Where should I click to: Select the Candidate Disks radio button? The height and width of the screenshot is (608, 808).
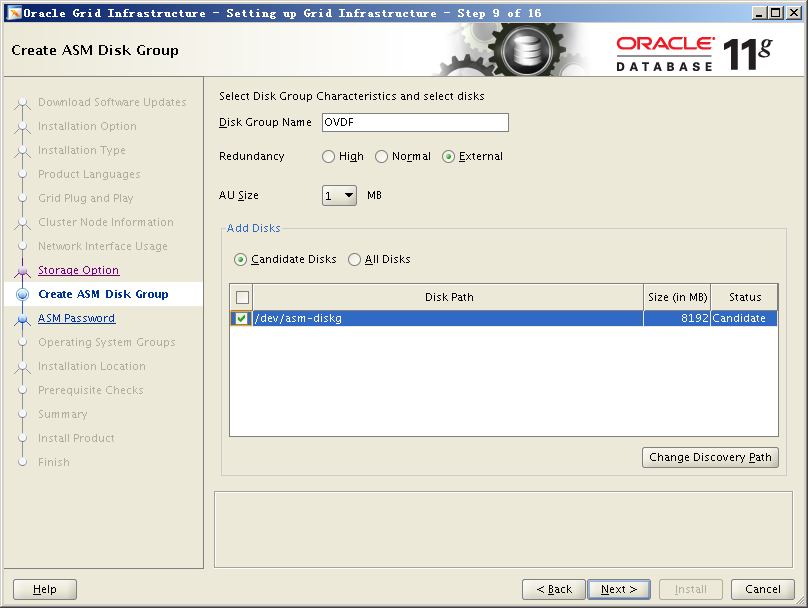(x=241, y=260)
